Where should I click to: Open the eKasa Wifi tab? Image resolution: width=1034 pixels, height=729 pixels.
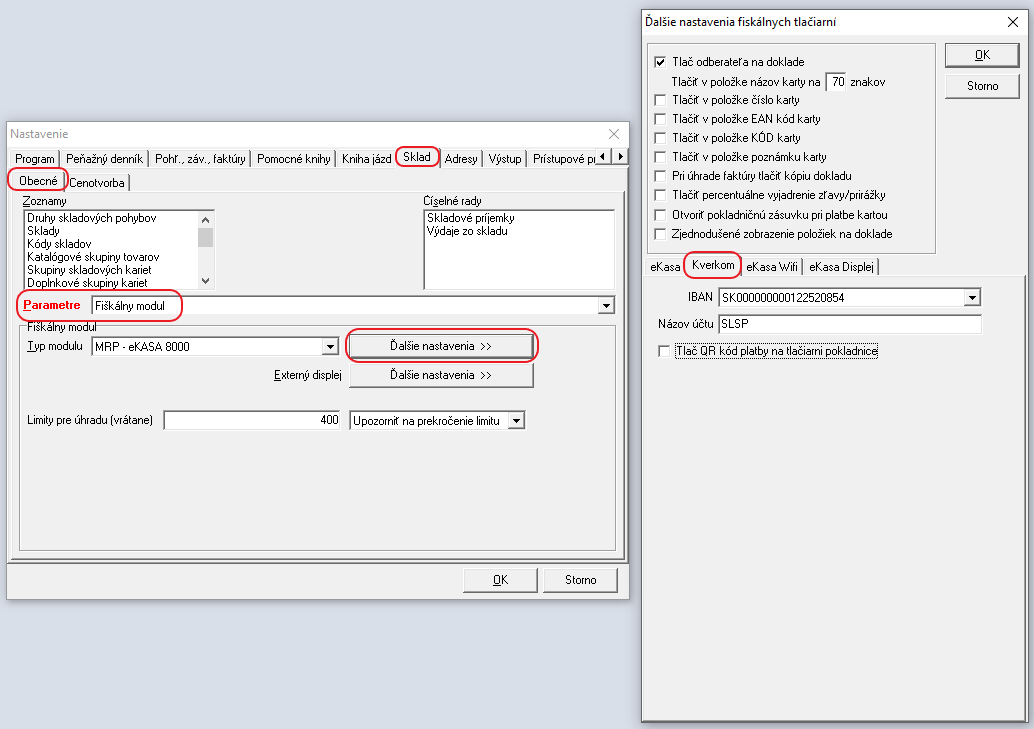[x=773, y=267]
